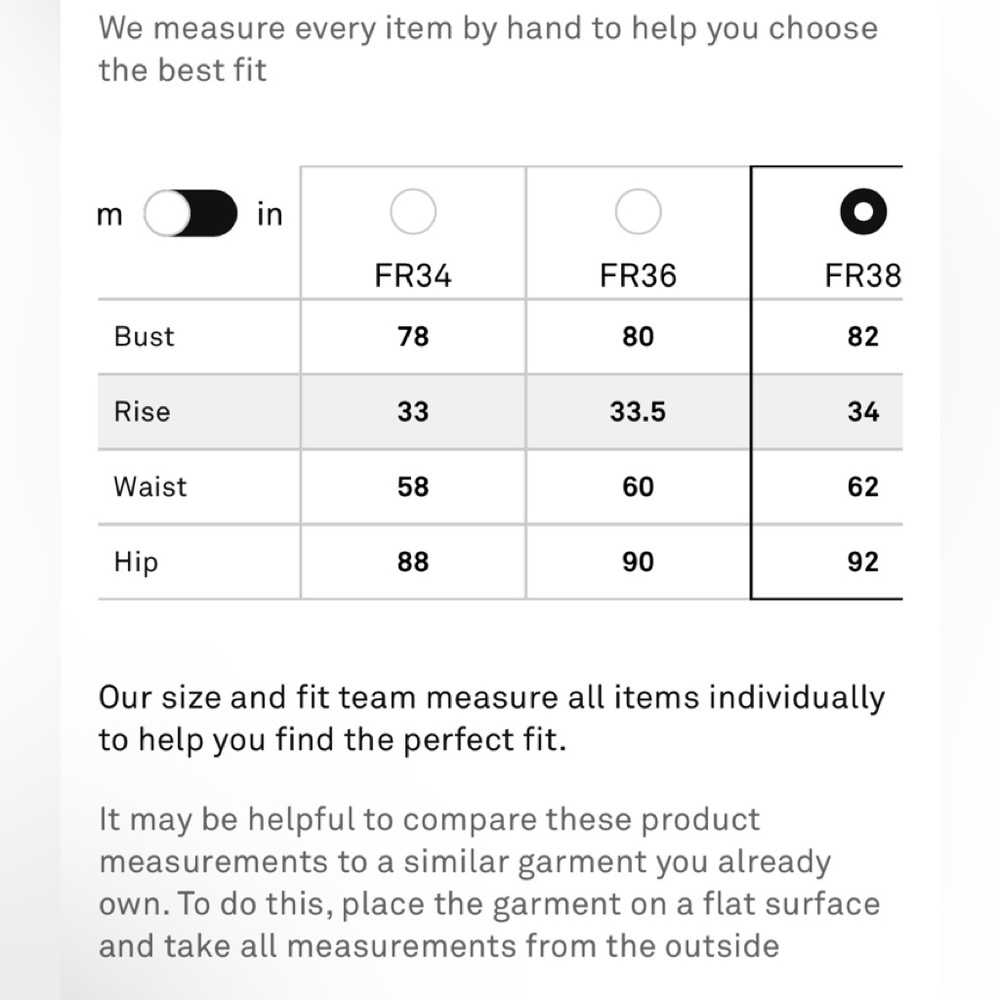The image size is (1000, 1000).
Task: Click the FR36 rise value 33.5
Action: point(638,412)
